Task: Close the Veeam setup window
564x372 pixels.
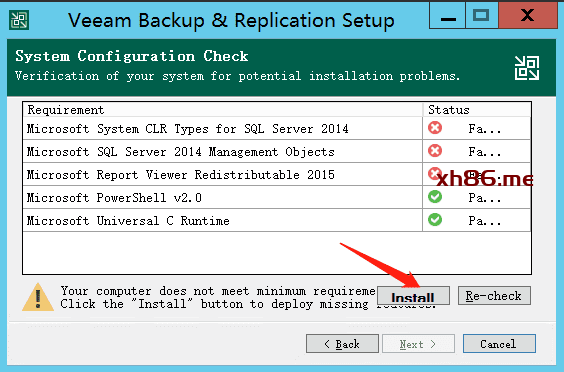Action: click(x=527, y=15)
